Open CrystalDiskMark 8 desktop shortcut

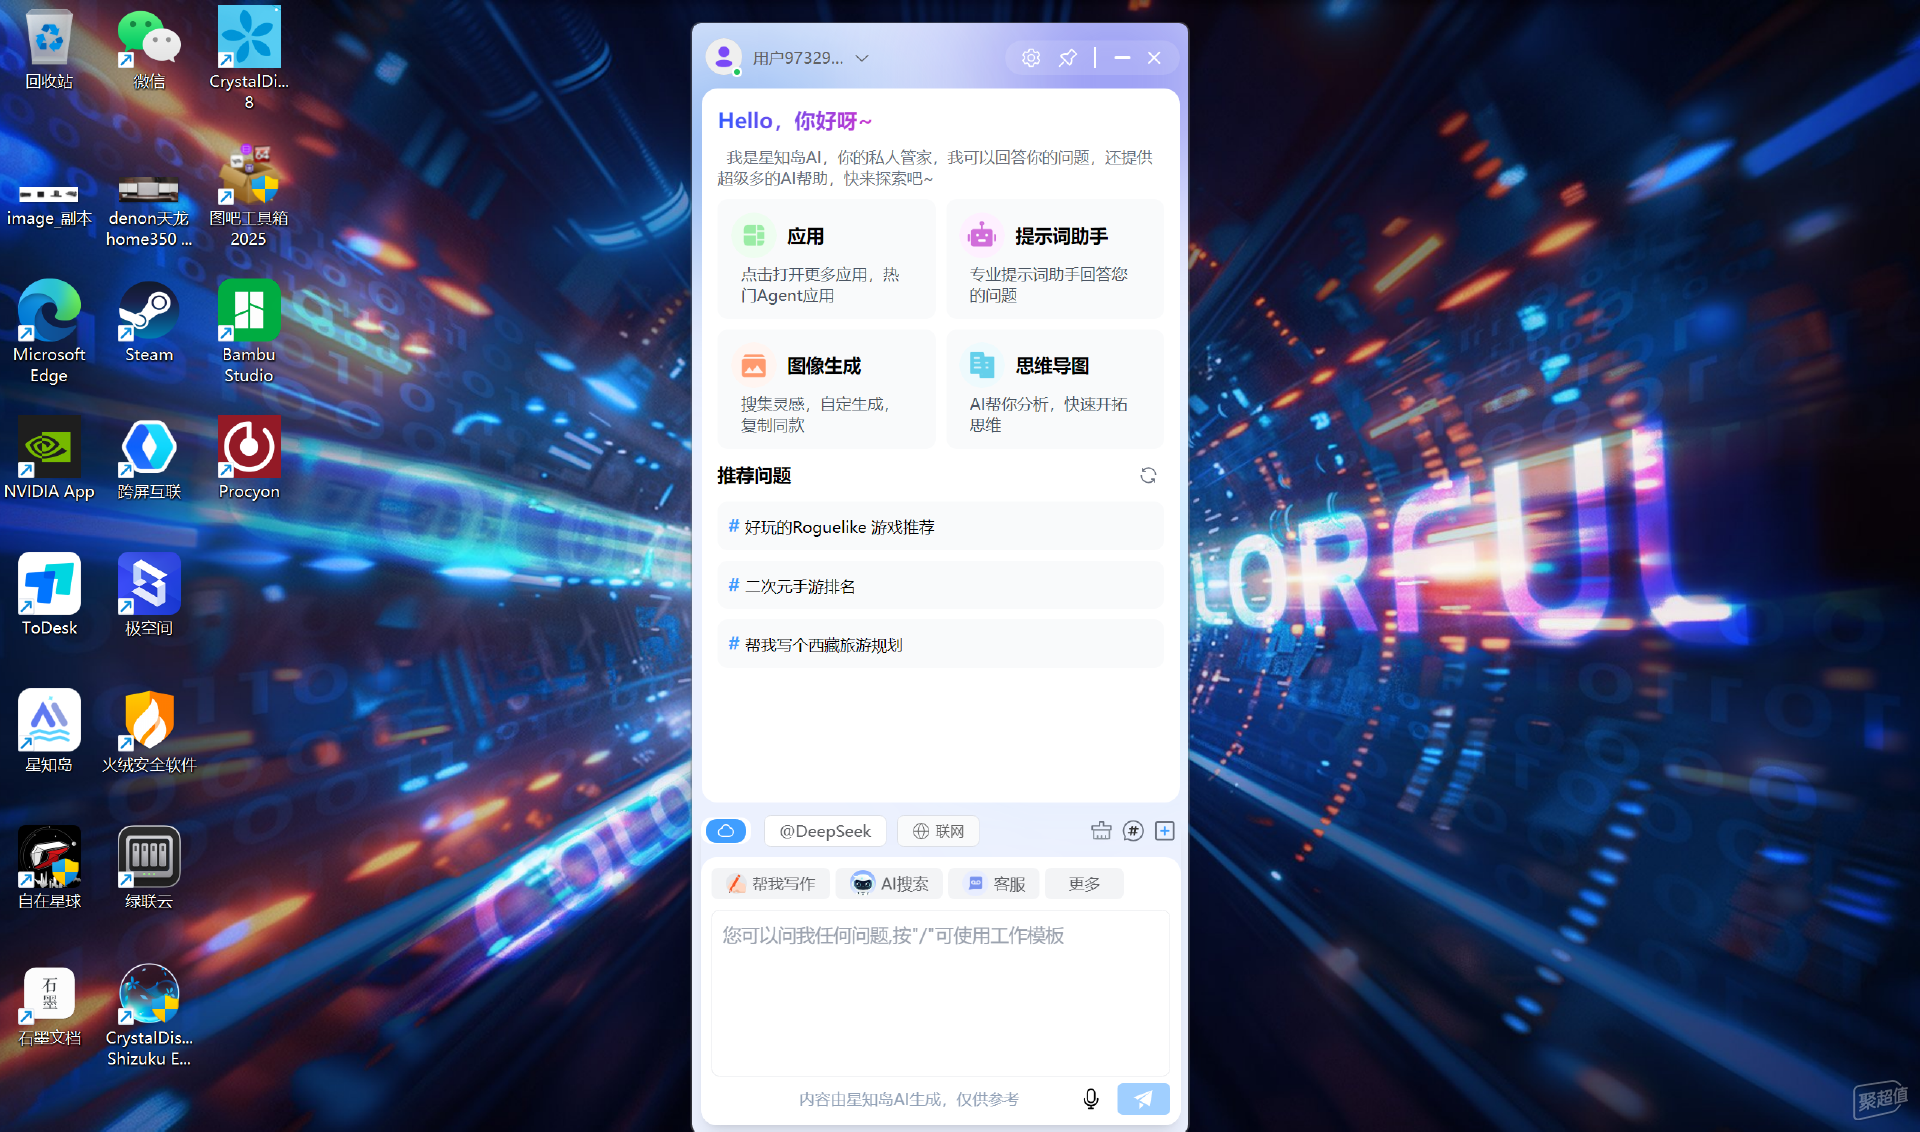pos(249,57)
